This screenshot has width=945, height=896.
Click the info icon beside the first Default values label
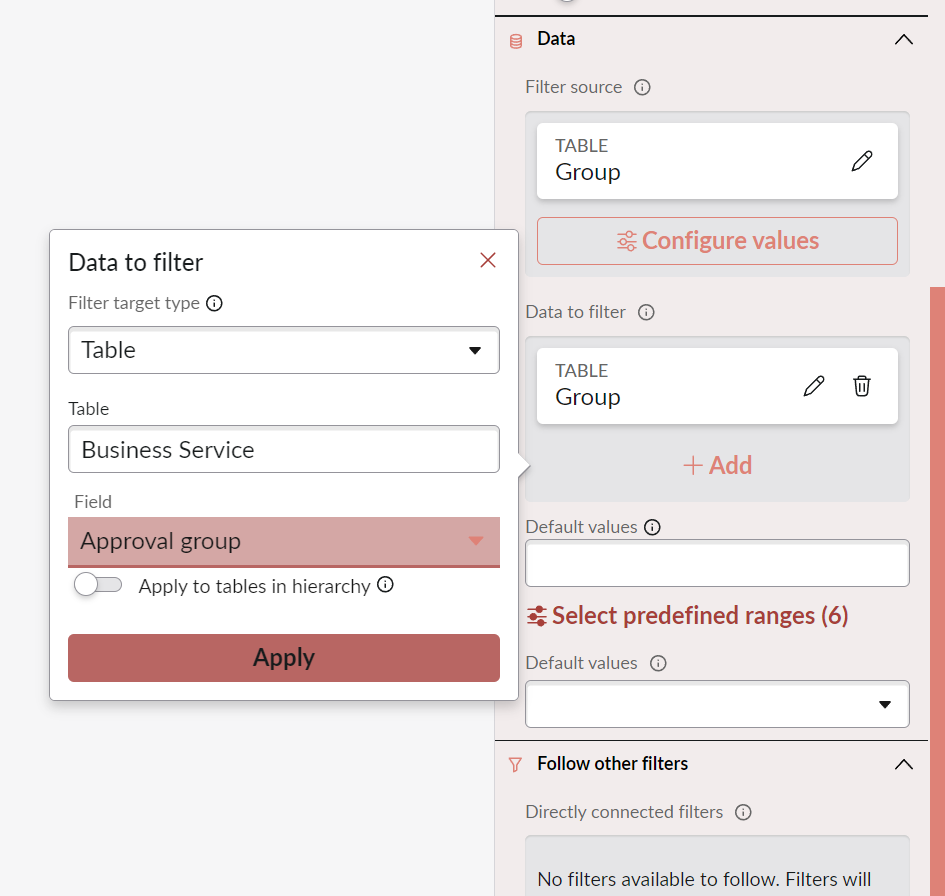point(653,527)
